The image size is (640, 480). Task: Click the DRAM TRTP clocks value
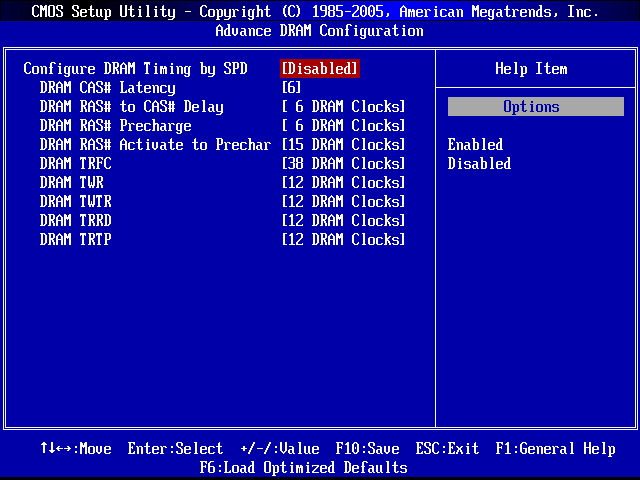pyautogui.click(x=343, y=240)
